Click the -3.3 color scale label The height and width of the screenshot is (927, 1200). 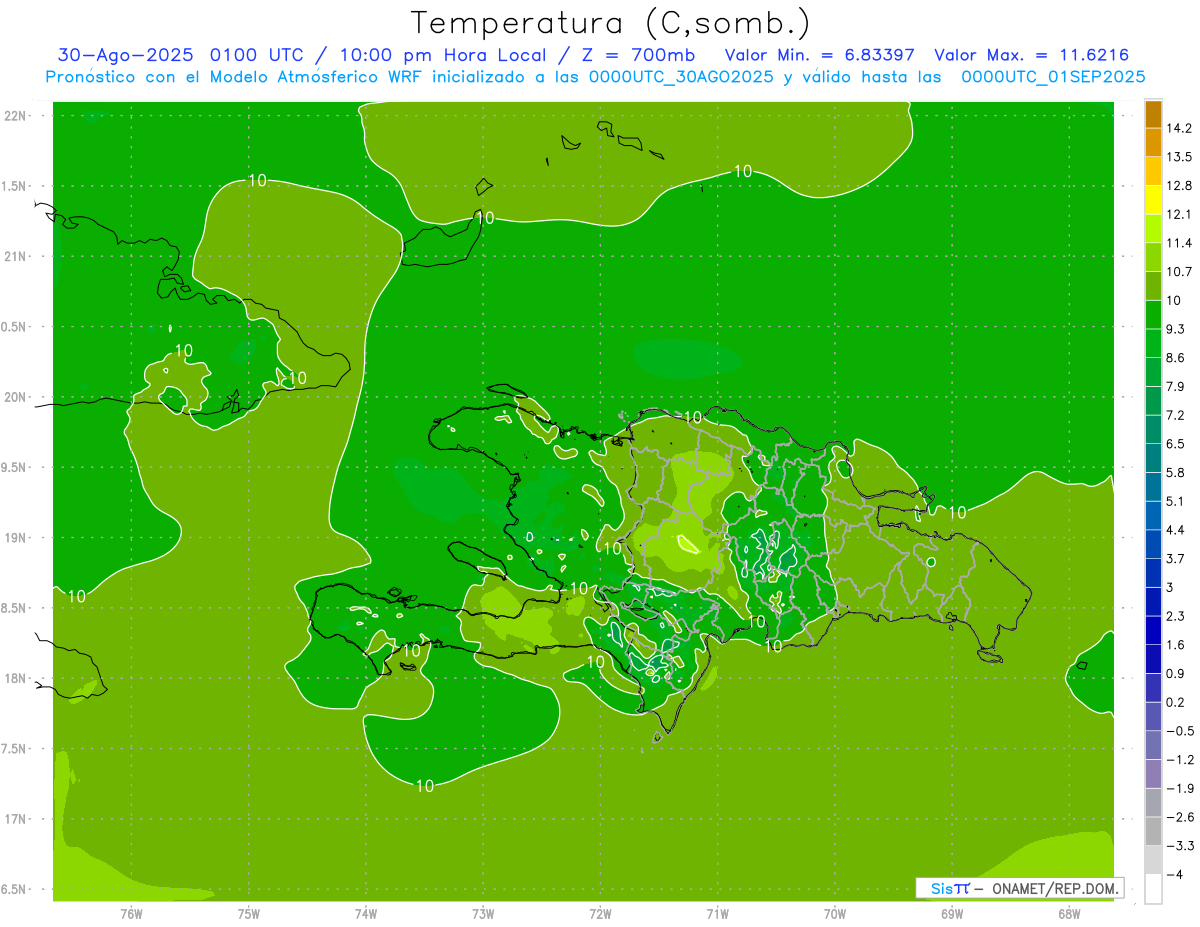coord(1179,846)
